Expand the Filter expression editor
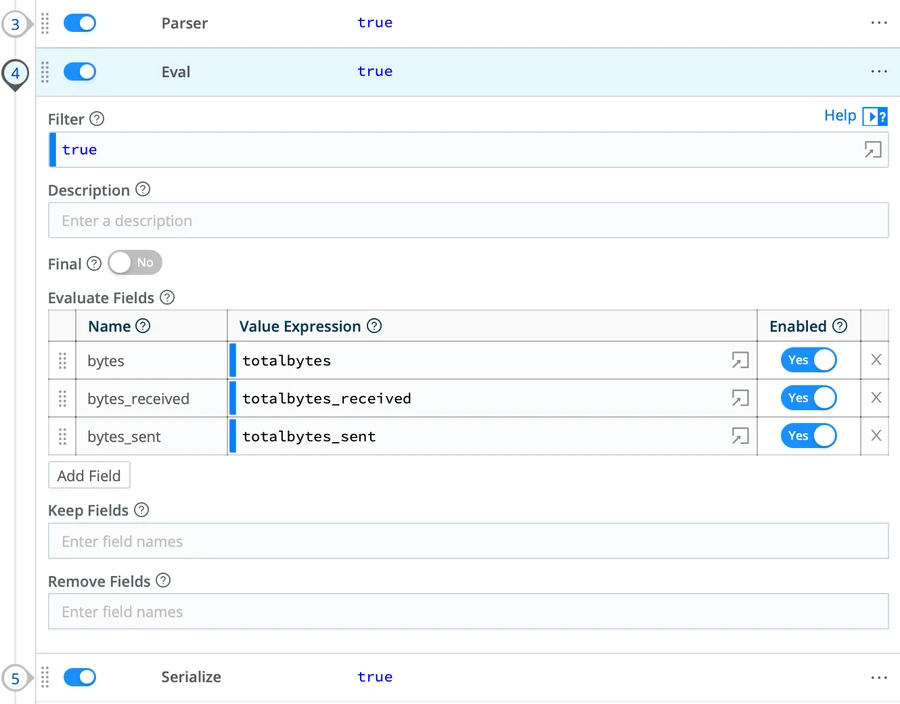Image resolution: width=900 pixels, height=704 pixels. coord(873,150)
